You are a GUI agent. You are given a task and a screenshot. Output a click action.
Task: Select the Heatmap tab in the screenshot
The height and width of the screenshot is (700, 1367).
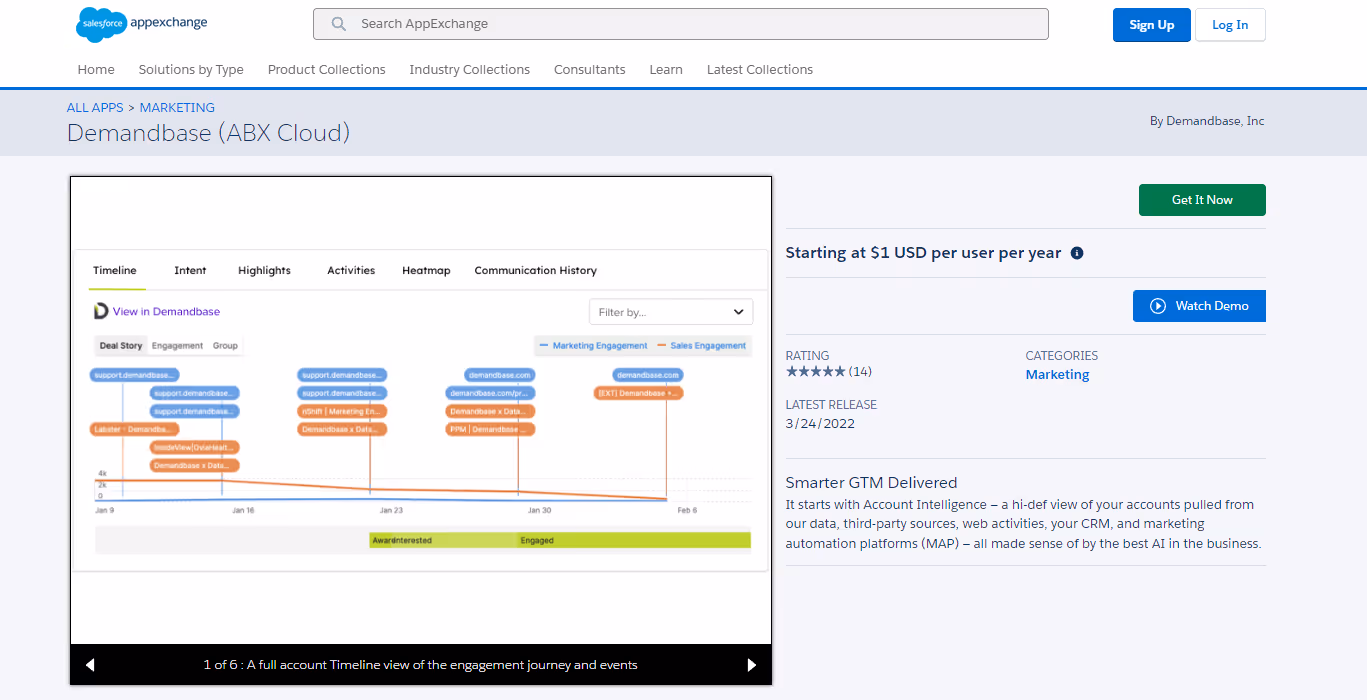(x=426, y=271)
